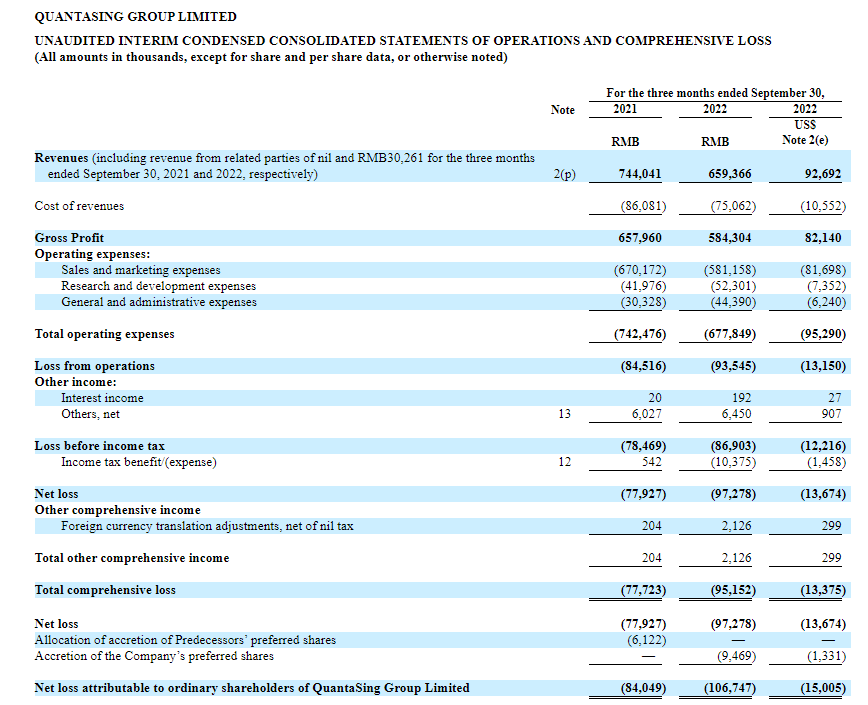Click the 2021 Revenues value 744,041
The height and width of the screenshot is (705, 868).
(x=639, y=174)
